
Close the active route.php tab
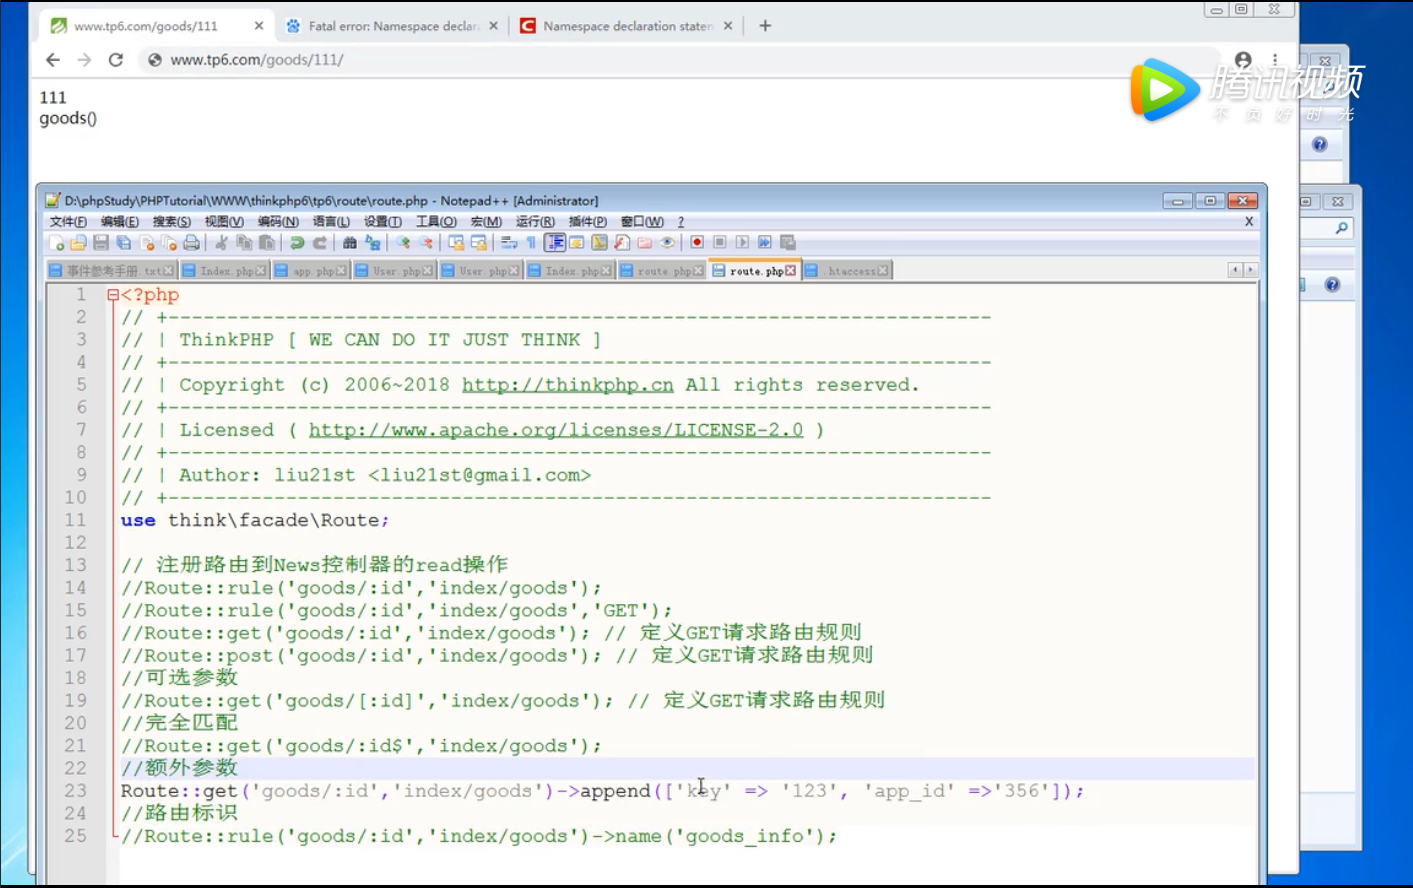[791, 271]
